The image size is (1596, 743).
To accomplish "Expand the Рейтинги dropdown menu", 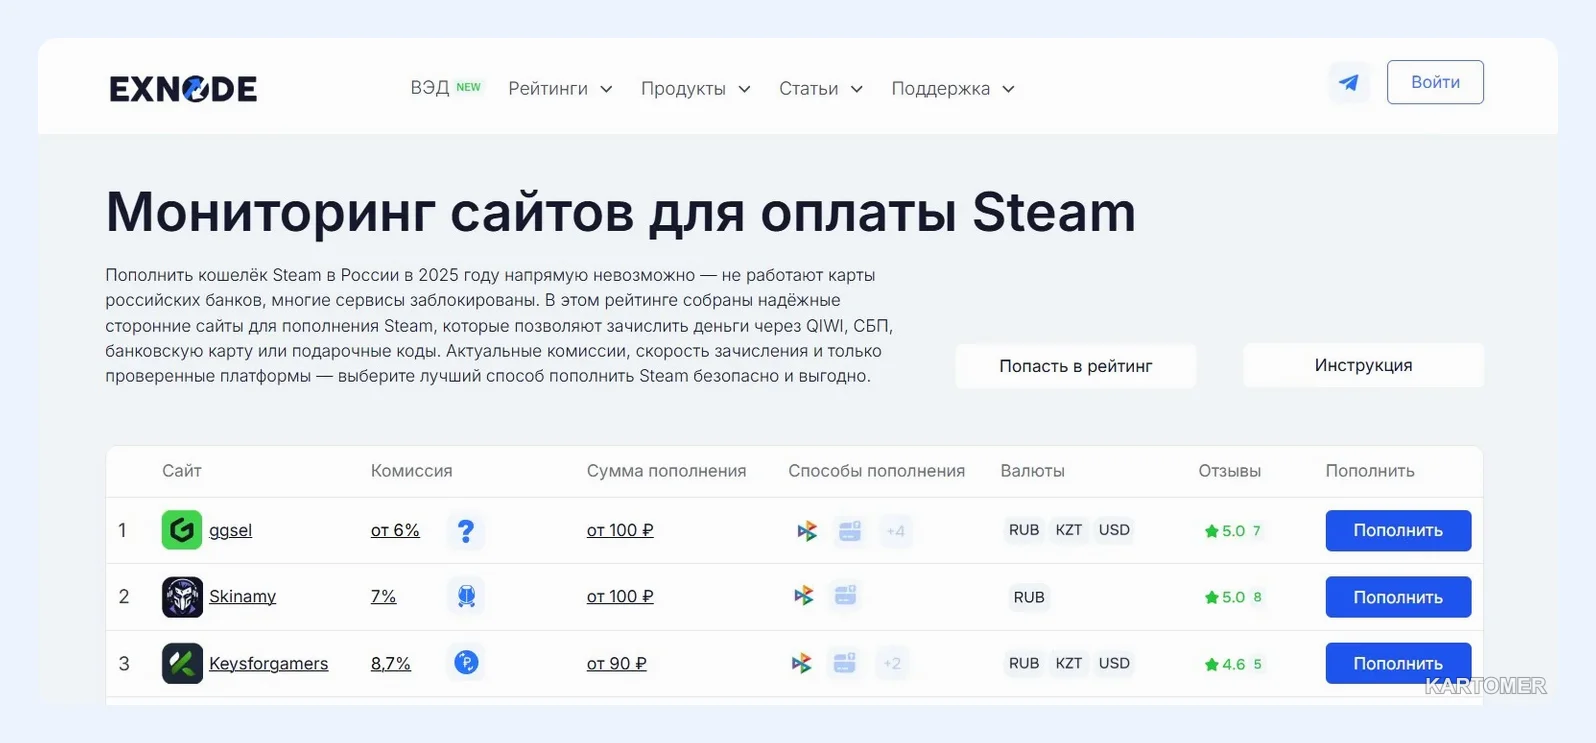I will [560, 89].
